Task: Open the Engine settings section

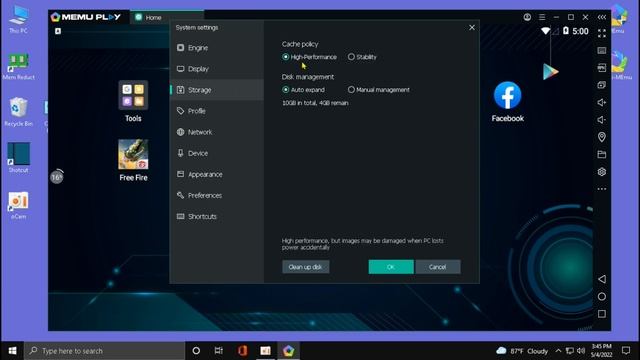Action: coord(217,48)
